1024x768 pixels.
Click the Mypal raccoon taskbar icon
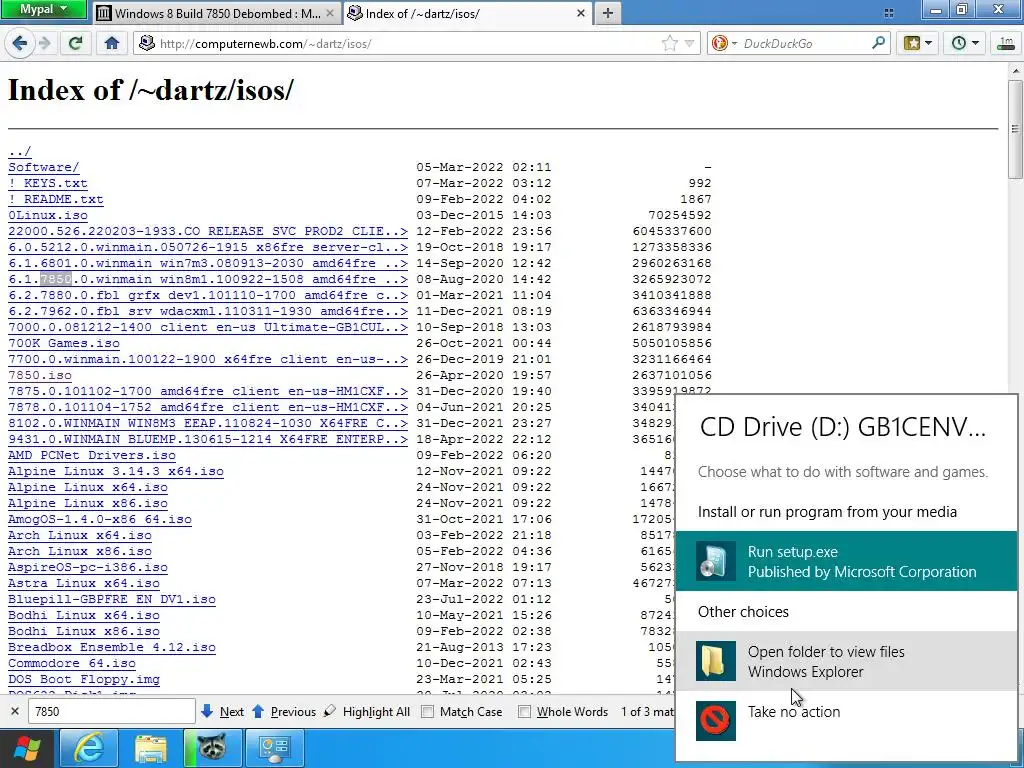point(213,748)
